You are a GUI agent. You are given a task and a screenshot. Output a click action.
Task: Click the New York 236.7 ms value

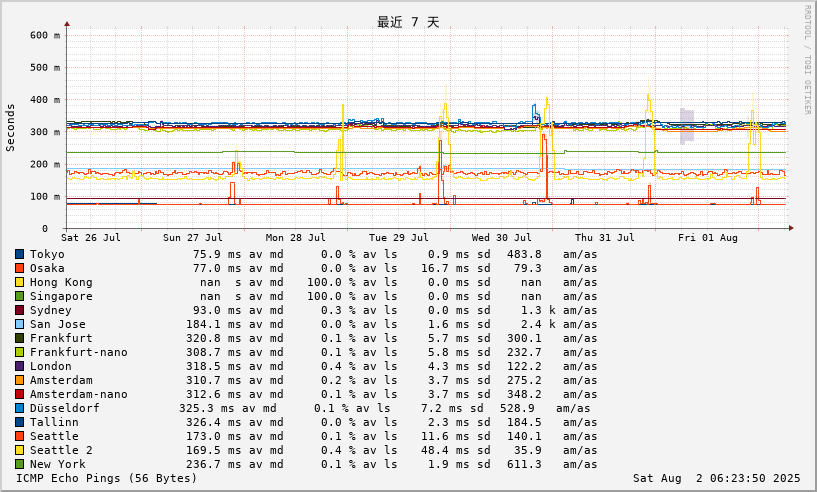[214, 464]
